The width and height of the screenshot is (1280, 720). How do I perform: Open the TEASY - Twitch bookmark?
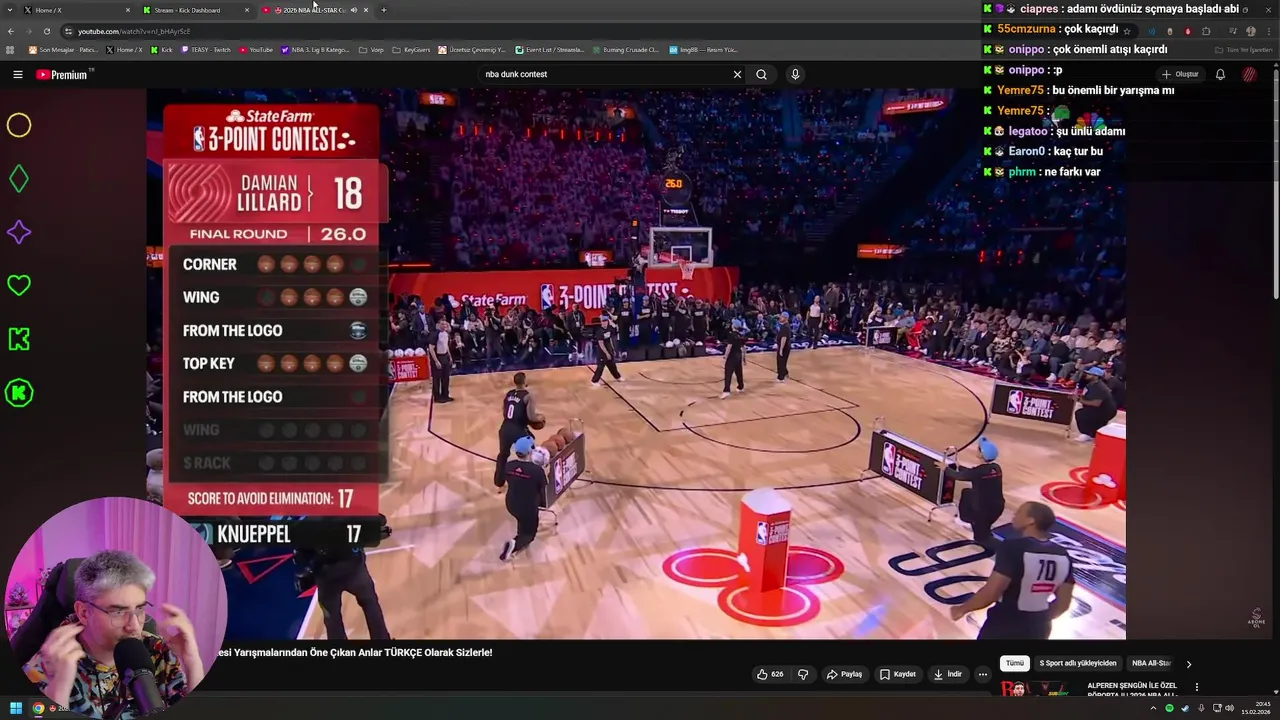pos(206,49)
